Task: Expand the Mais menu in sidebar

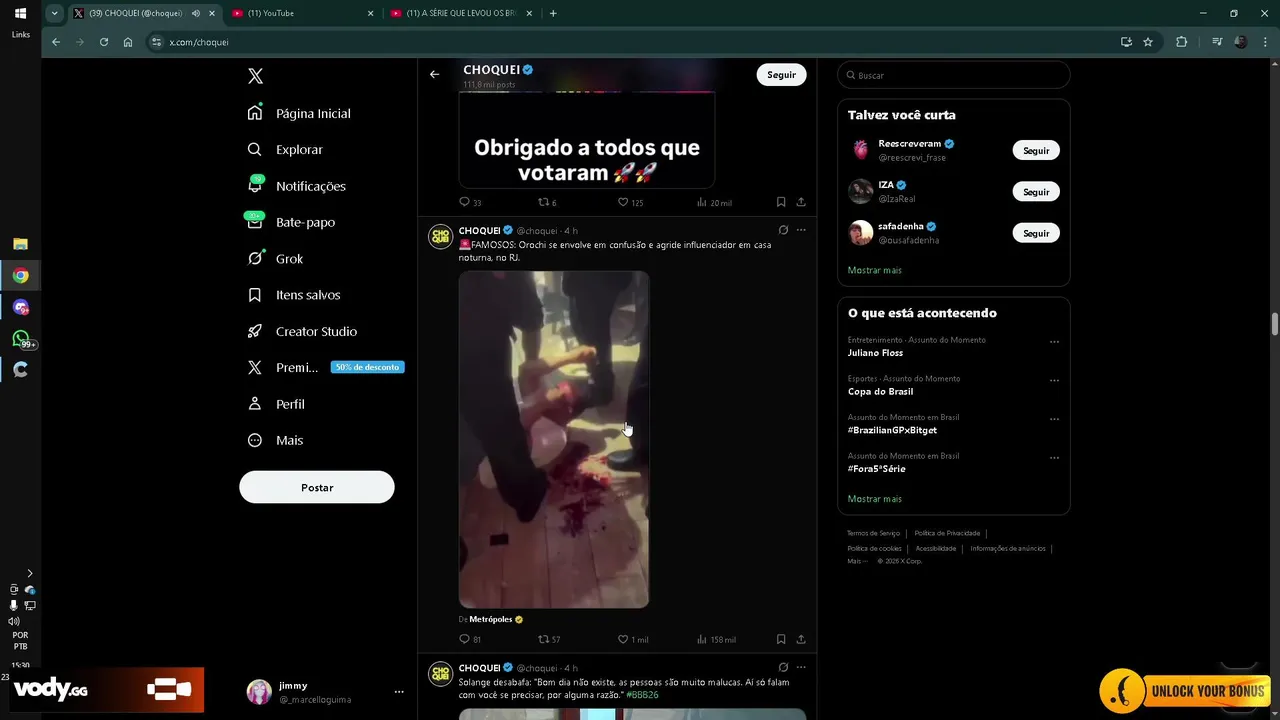Action: pos(275,440)
